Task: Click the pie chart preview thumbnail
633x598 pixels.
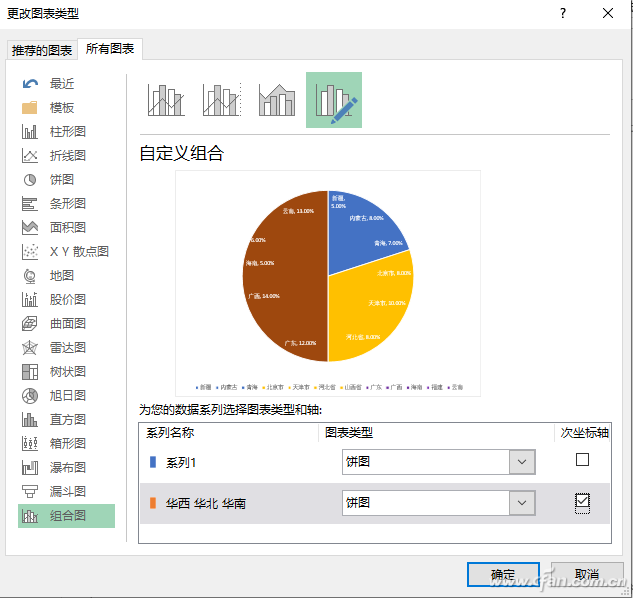Action: 328,283
